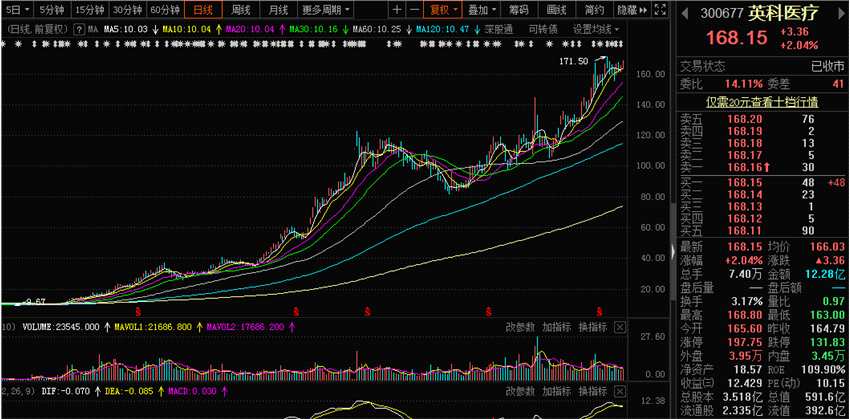This screenshot has height=419, width=850.
Task: Click 委比 14.11% value
Action: (744, 83)
